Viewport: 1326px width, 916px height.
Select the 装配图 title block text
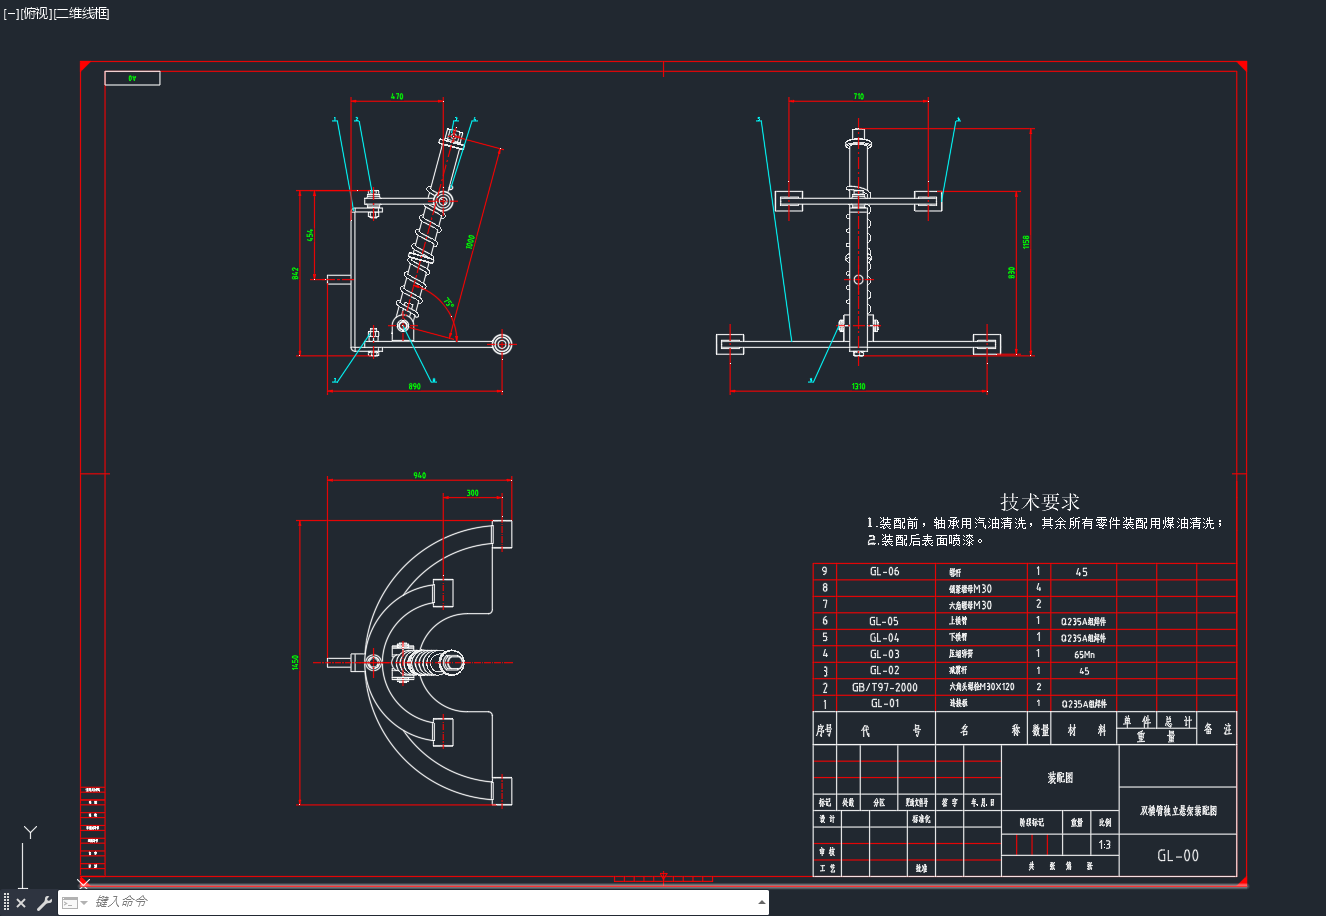point(1060,778)
